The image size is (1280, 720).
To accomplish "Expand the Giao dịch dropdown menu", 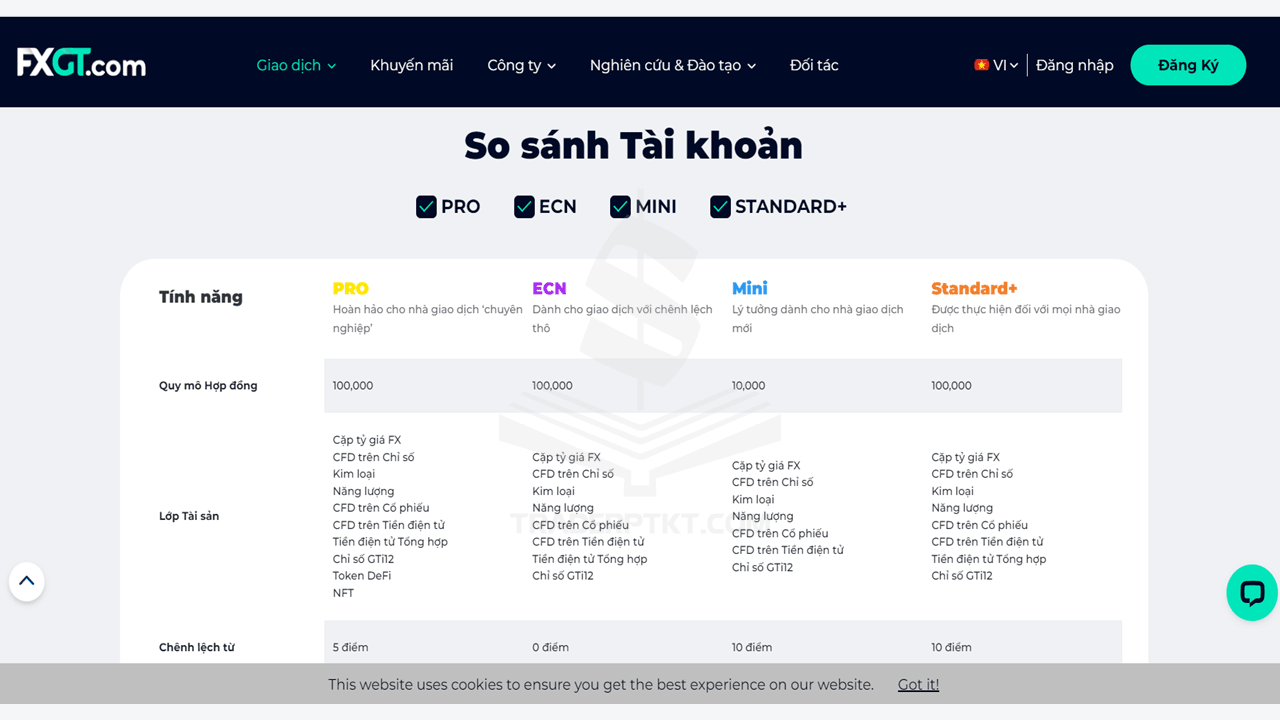I will tap(296, 65).
